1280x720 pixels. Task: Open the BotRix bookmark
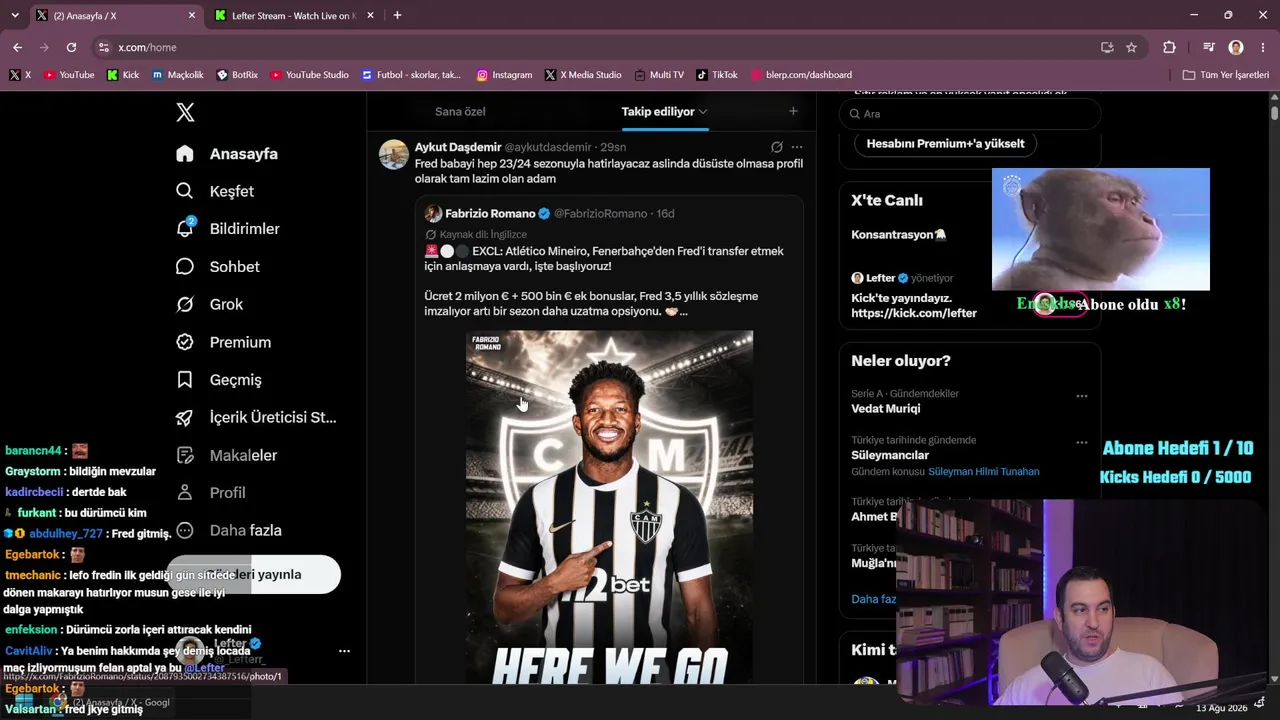tap(237, 75)
